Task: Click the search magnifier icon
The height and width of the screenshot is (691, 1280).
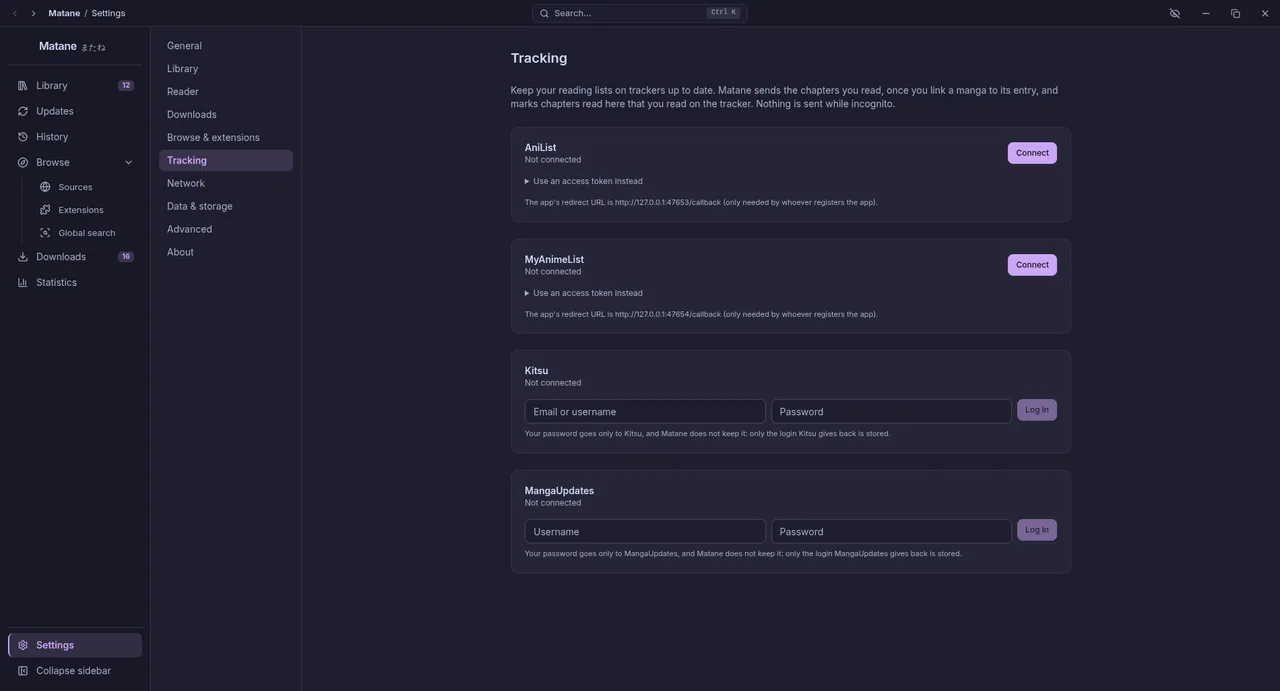Action: (544, 13)
